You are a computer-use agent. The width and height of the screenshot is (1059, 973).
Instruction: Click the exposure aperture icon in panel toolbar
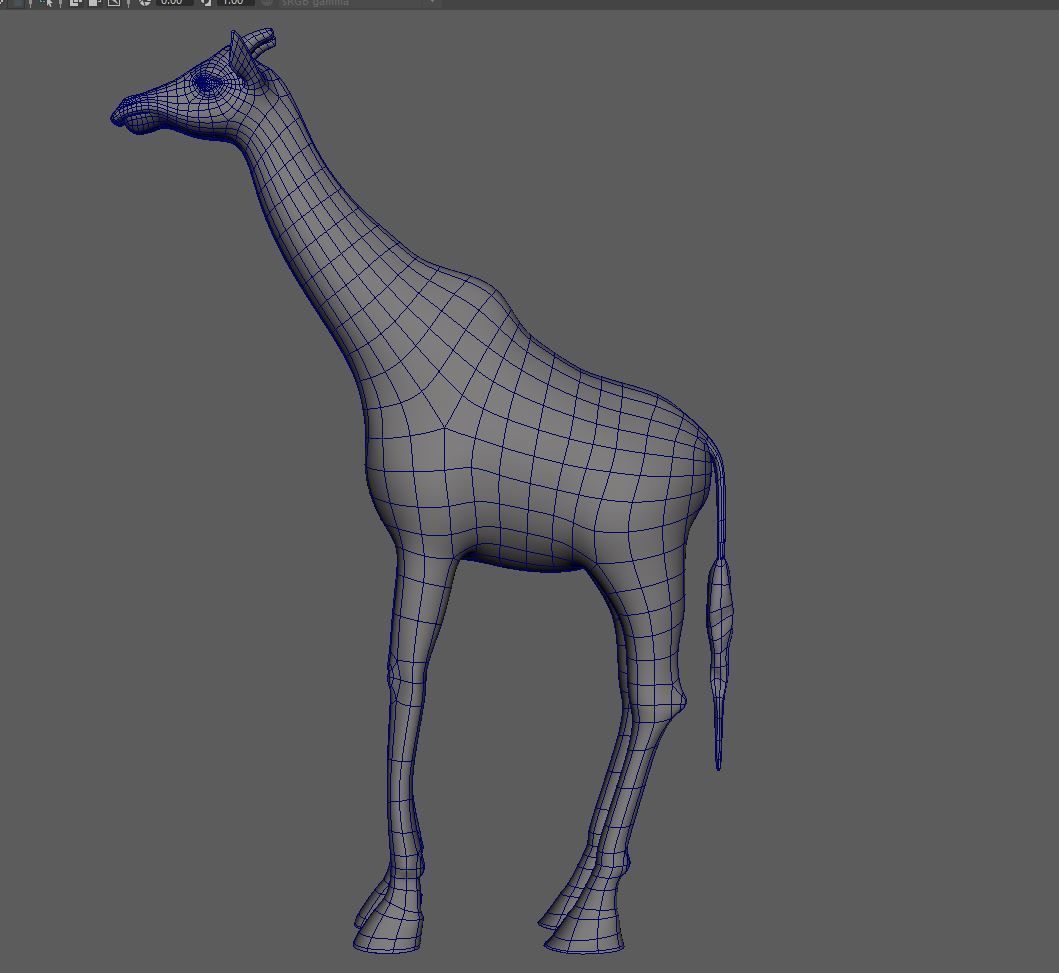145,3
